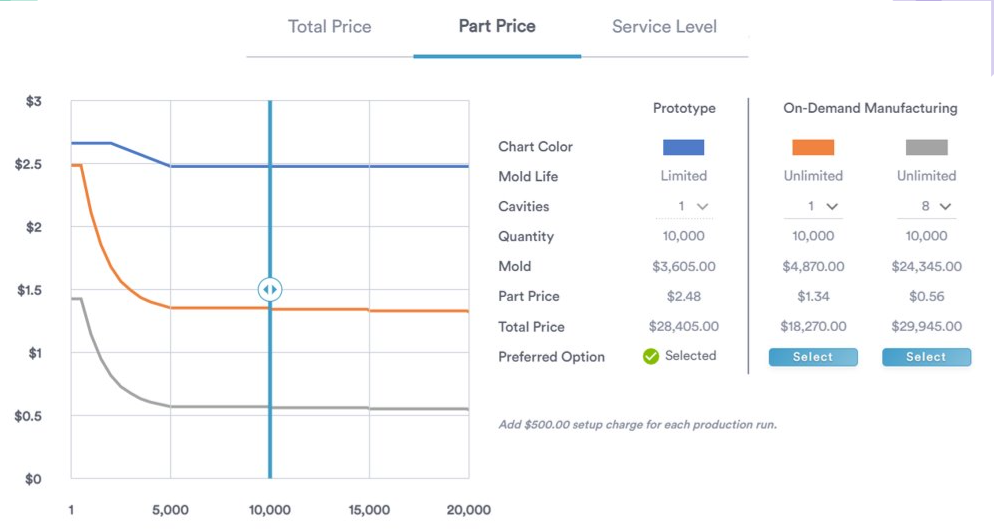The height and width of the screenshot is (531, 994).
Task: Select the gray 8-cavity manufacturing option
Action: [x=926, y=357]
